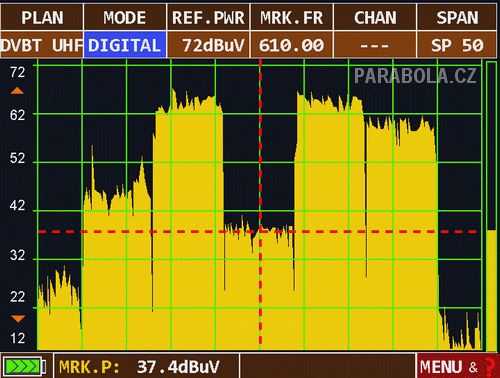The width and height of the screenshot is (500, 378).
Task: Click the empty channel value field
Action: point(375,45)
